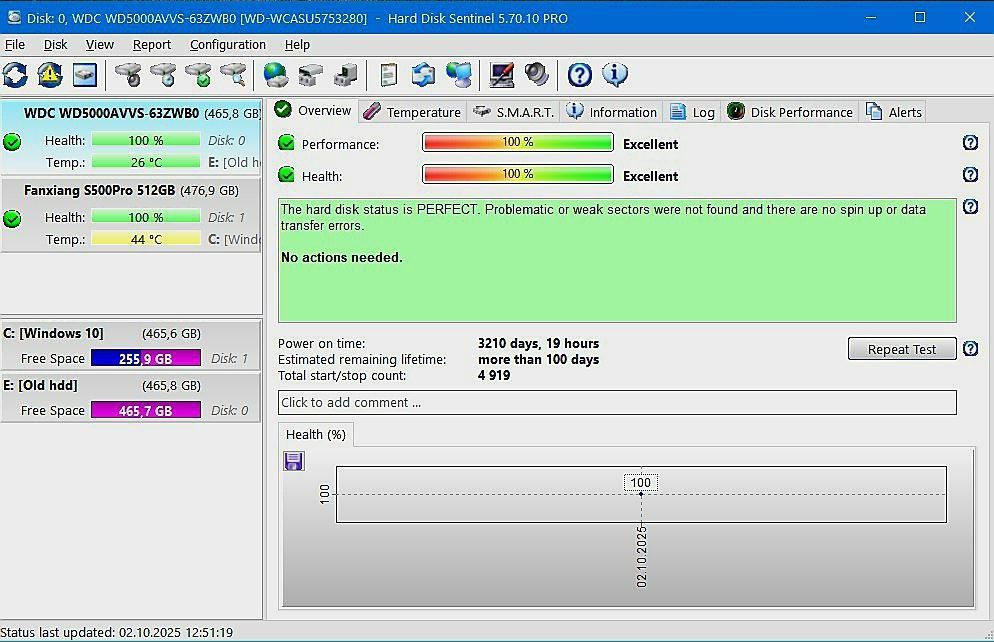The height and width of the screenshot is (642, 994).
Task: Switch to the Alerts tab
Action: (893, 112)
